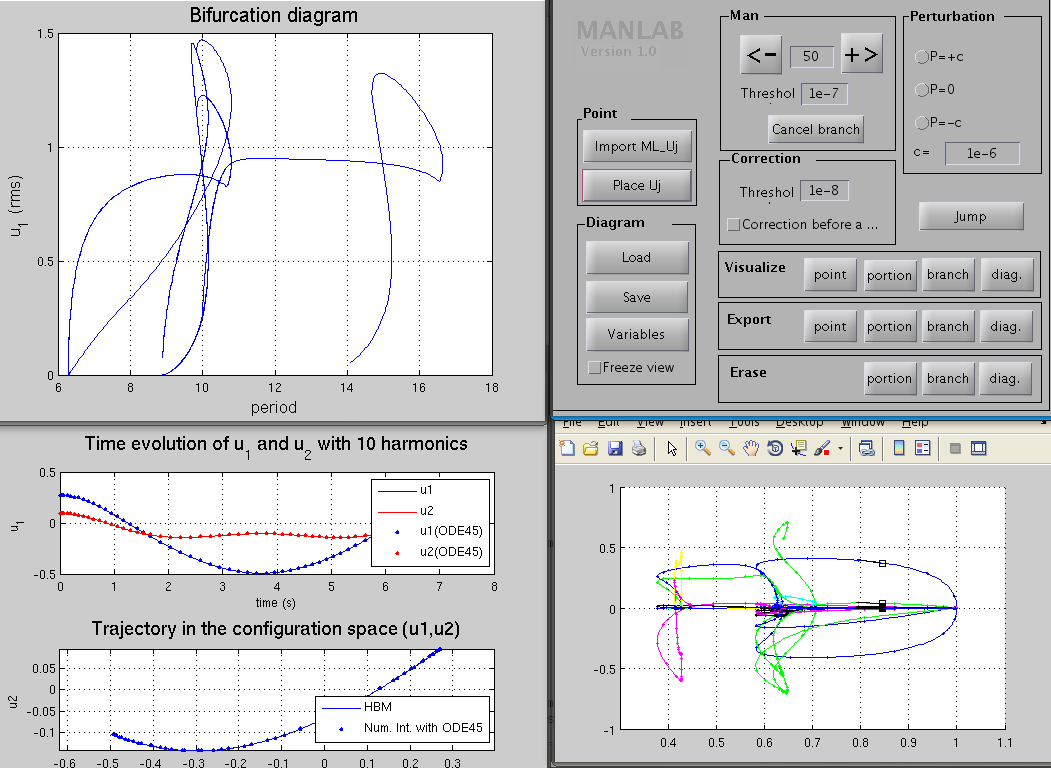Save the figure with the floppy disk icon

coord(614,449)
